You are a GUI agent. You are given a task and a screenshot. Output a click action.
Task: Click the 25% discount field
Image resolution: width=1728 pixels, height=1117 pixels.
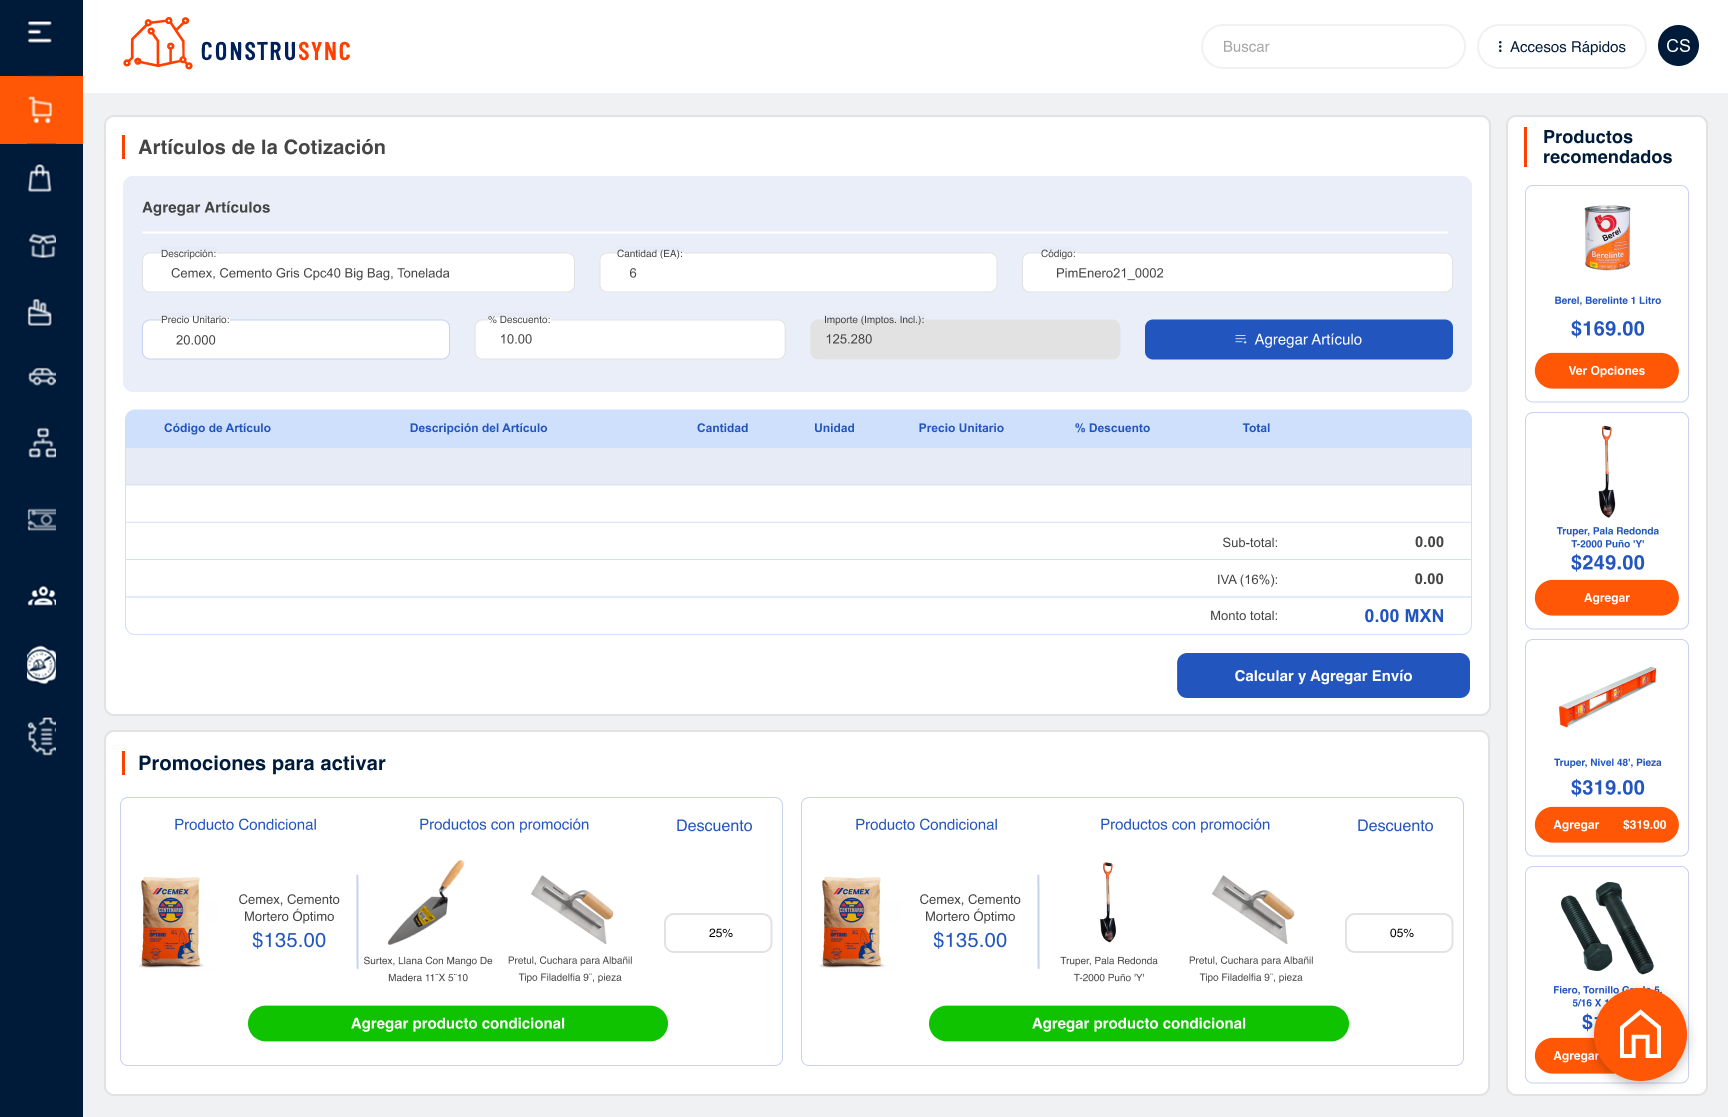tap(718, 933)
